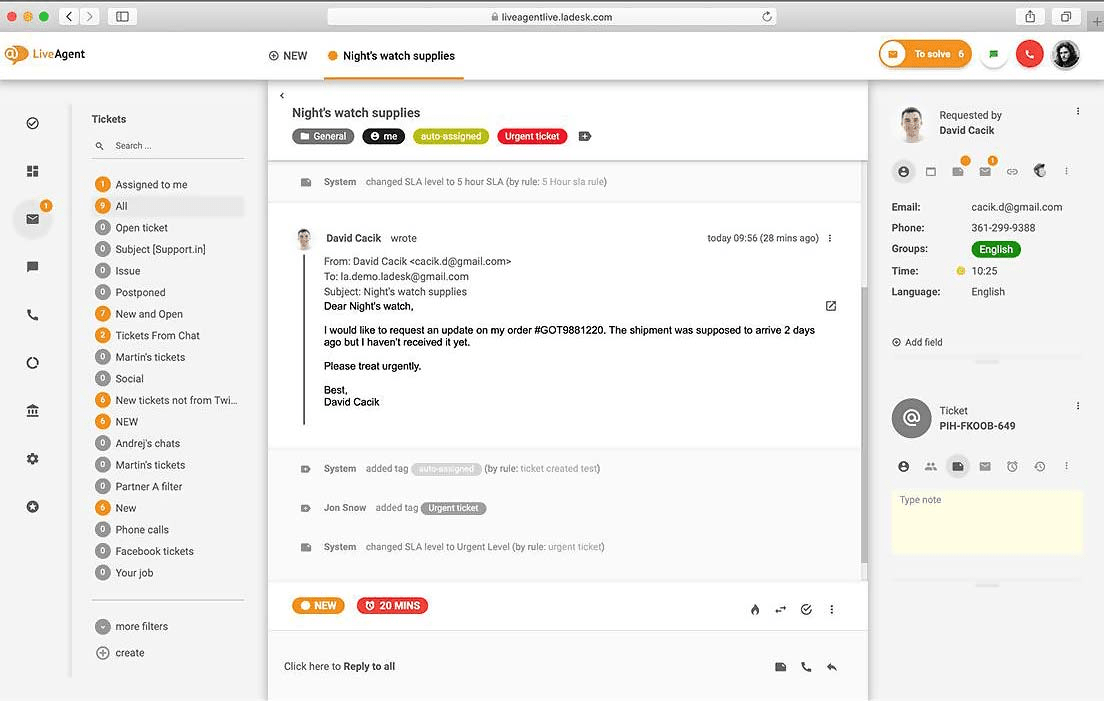Click the reply arrow icon at bottom right
The image size is (1104, 701).
pyautogui.click(x=832, y=666)
